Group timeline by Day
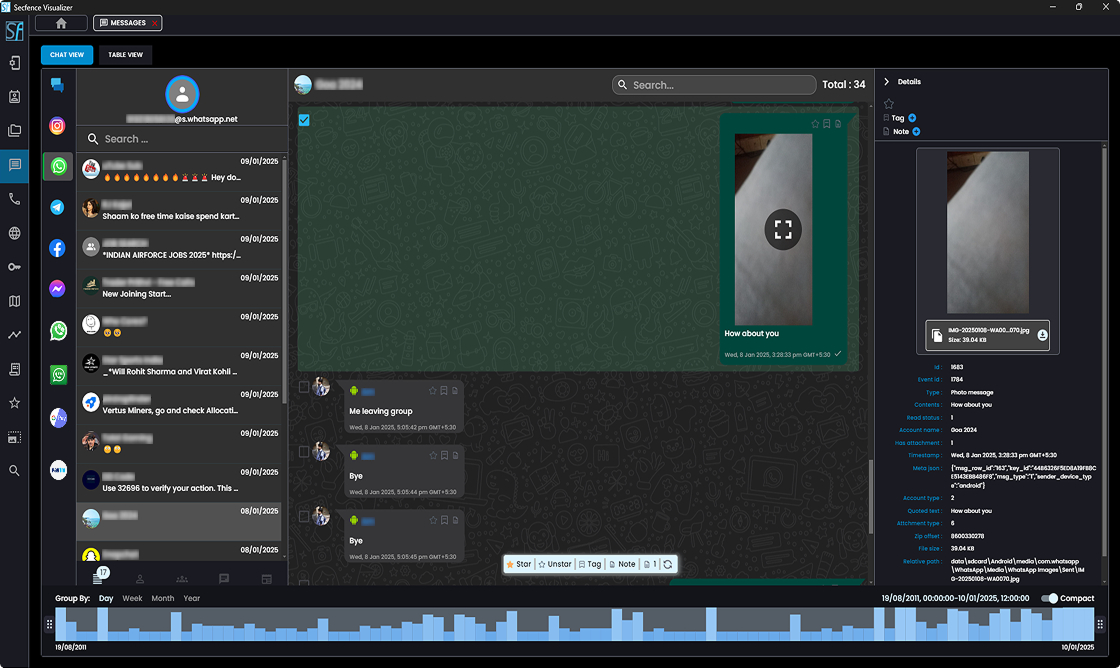This screenshot has width=1120, height=668. 106,599
